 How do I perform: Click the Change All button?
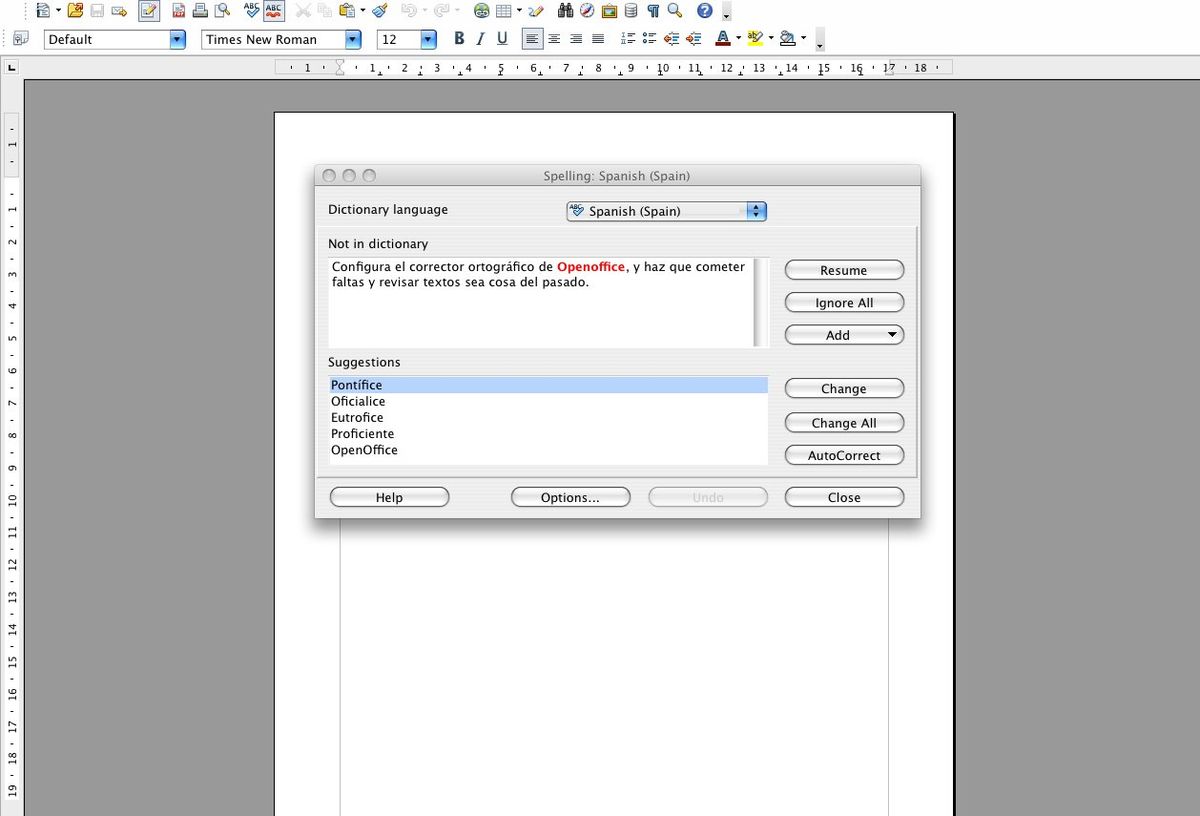[844, 422]
